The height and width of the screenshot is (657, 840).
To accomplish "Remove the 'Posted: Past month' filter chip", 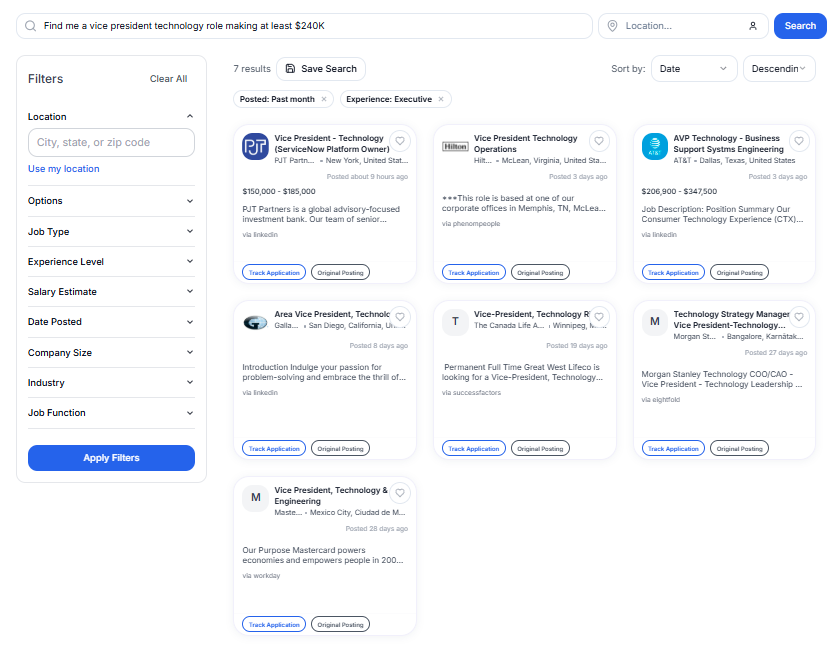I will click(x=324, y=99).
